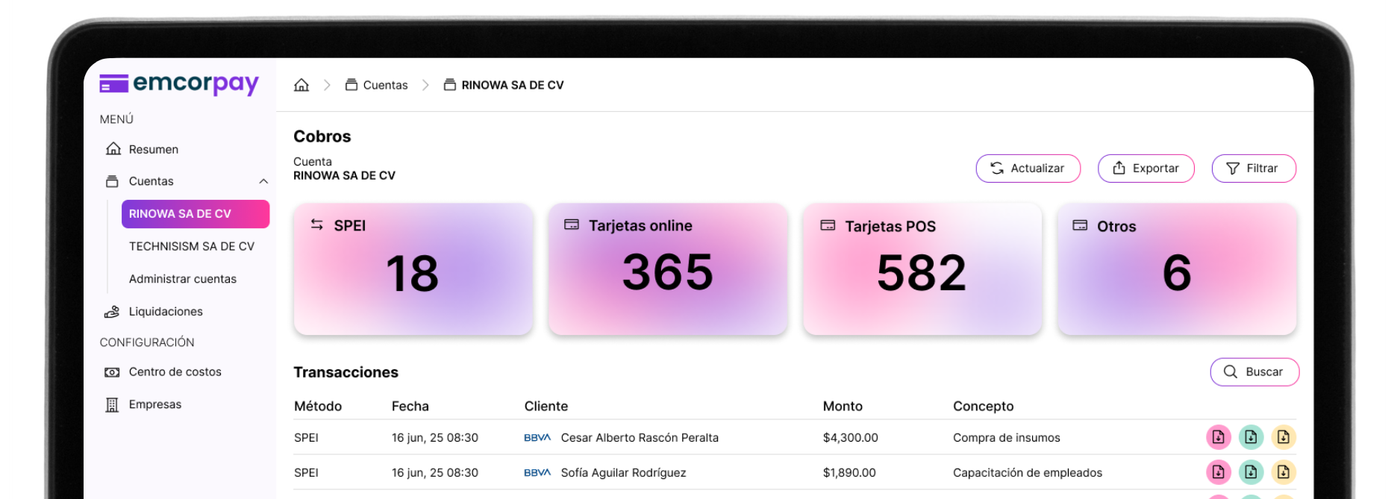This screenshot has width=1400, height=499.
Task: Open the Filtrar options
Action: (x=1254, y=168)
